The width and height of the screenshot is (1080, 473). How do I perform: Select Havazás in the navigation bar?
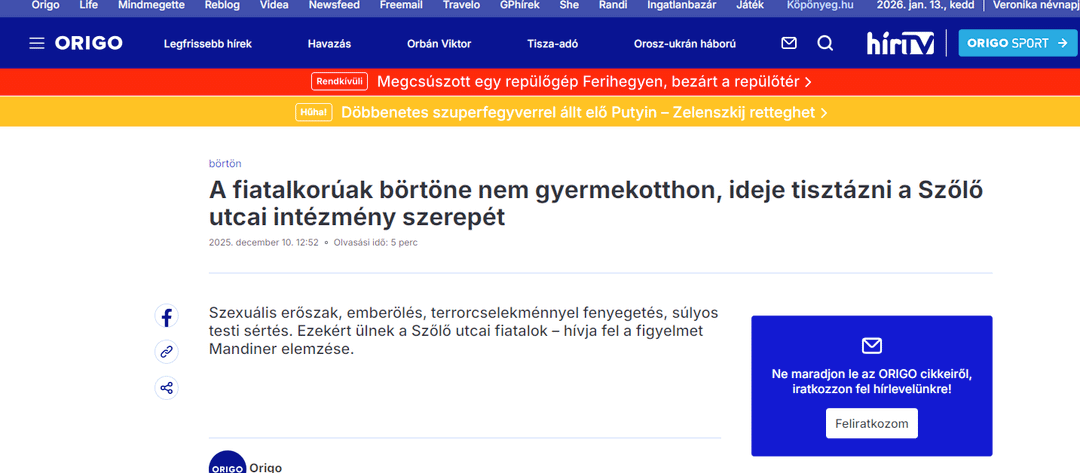click(x=329, y=44)
